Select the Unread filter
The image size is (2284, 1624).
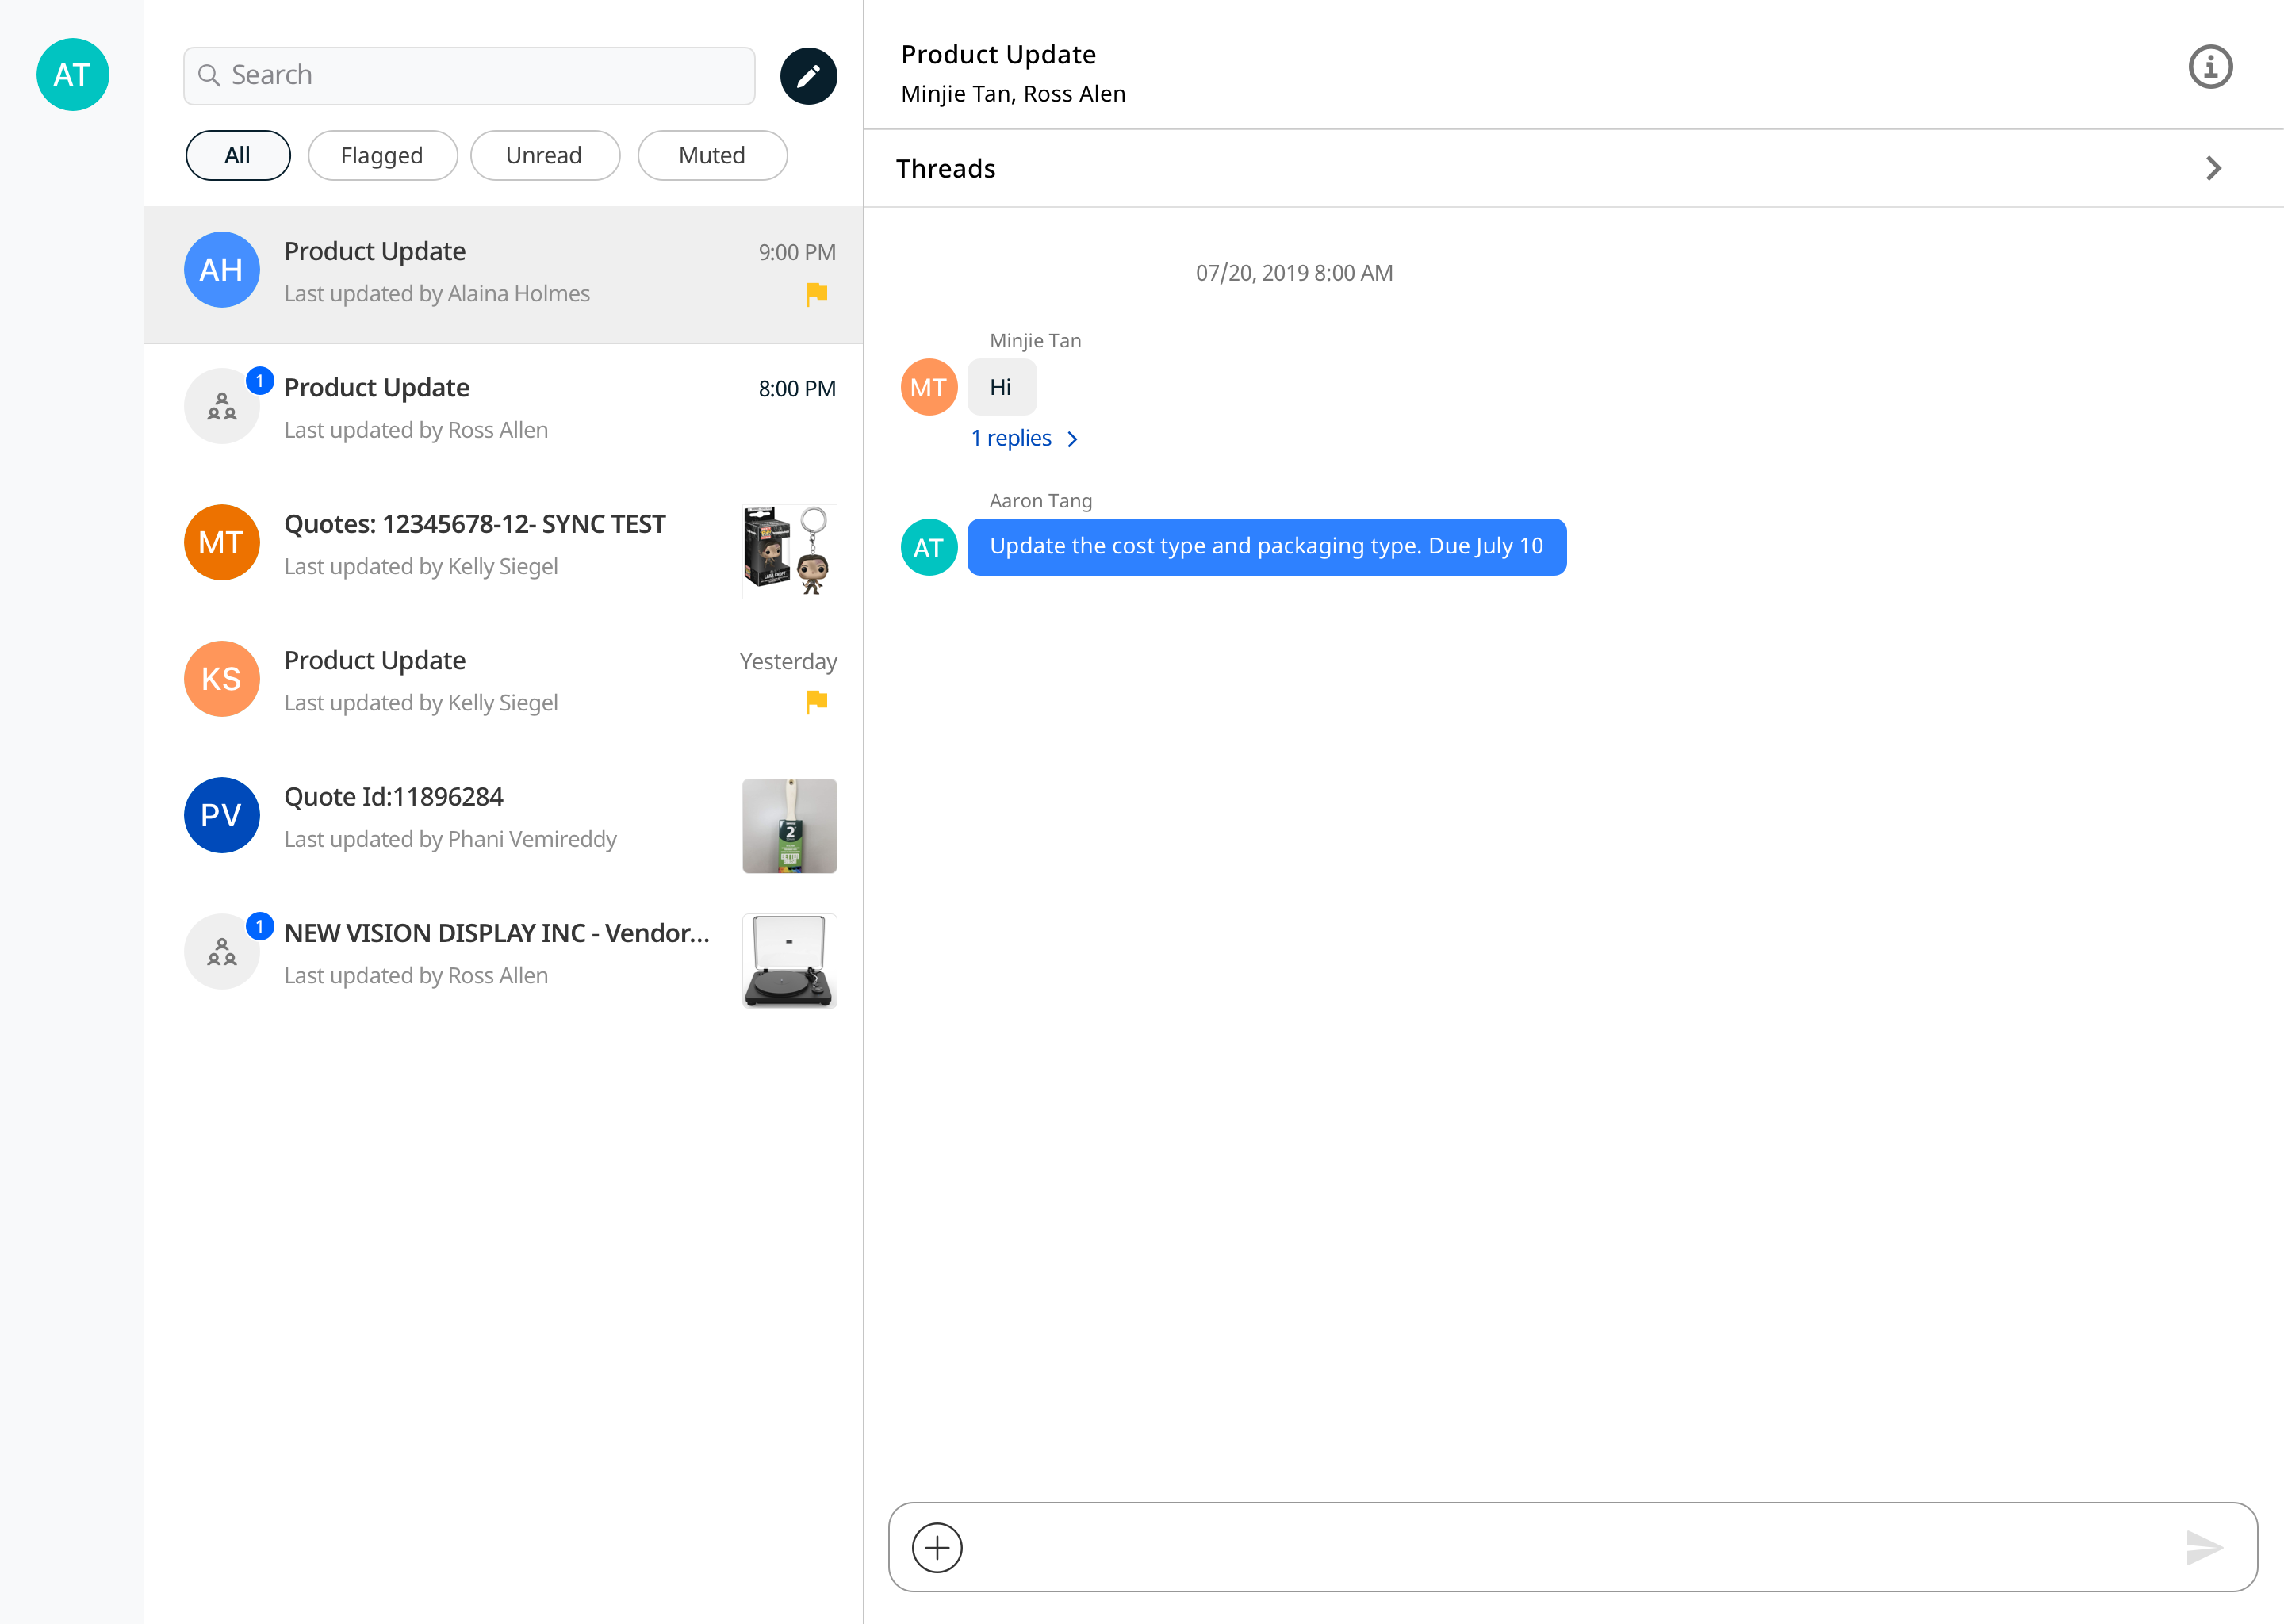545,155
